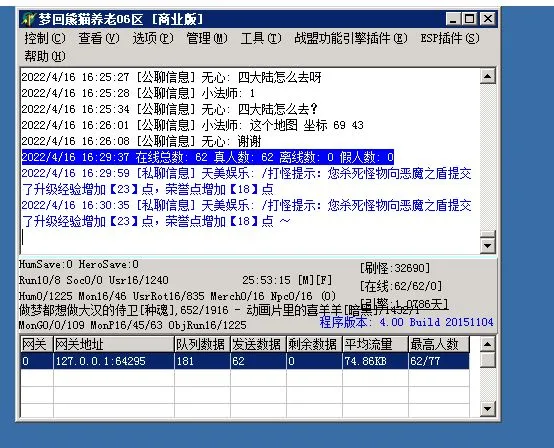Click the gateway list scroll down arrow
The image size is (554, 448).
[x=488, y=409]
